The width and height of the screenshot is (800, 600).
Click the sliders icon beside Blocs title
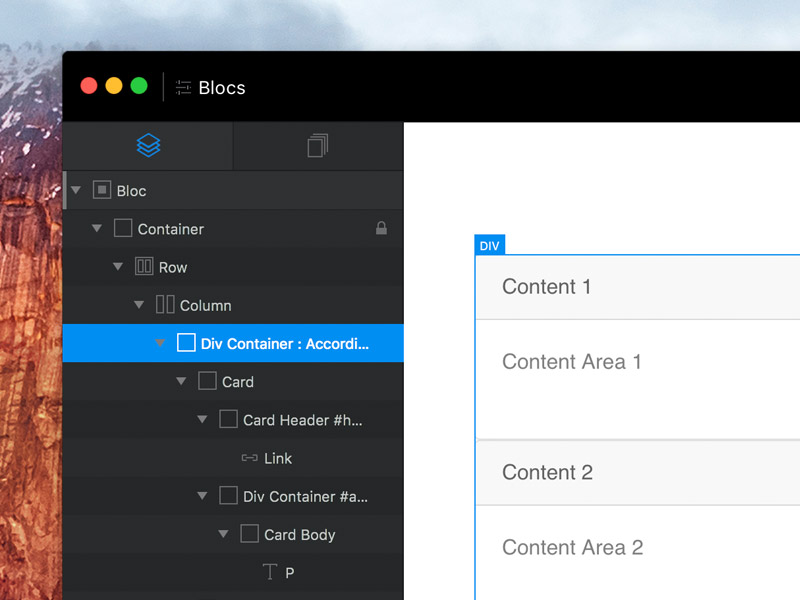click(x=183, y=87)
